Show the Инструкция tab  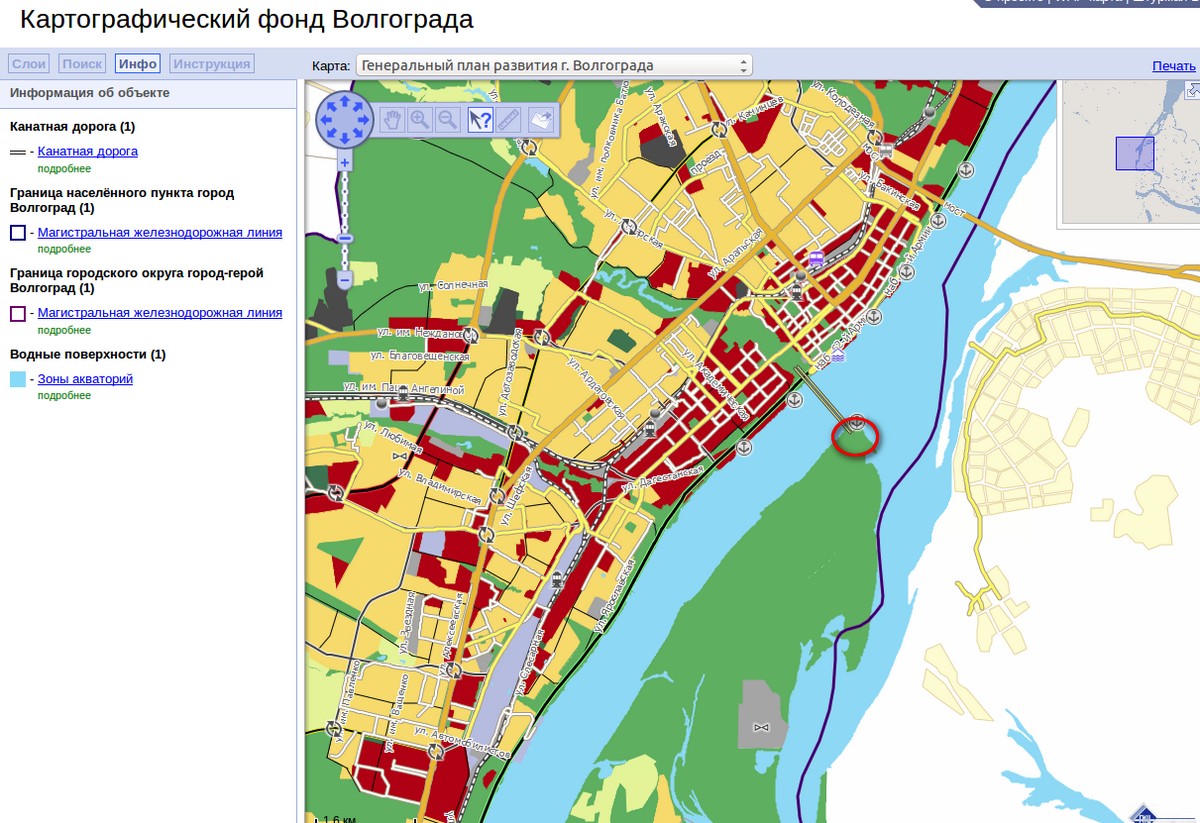[x=211, y=64]
